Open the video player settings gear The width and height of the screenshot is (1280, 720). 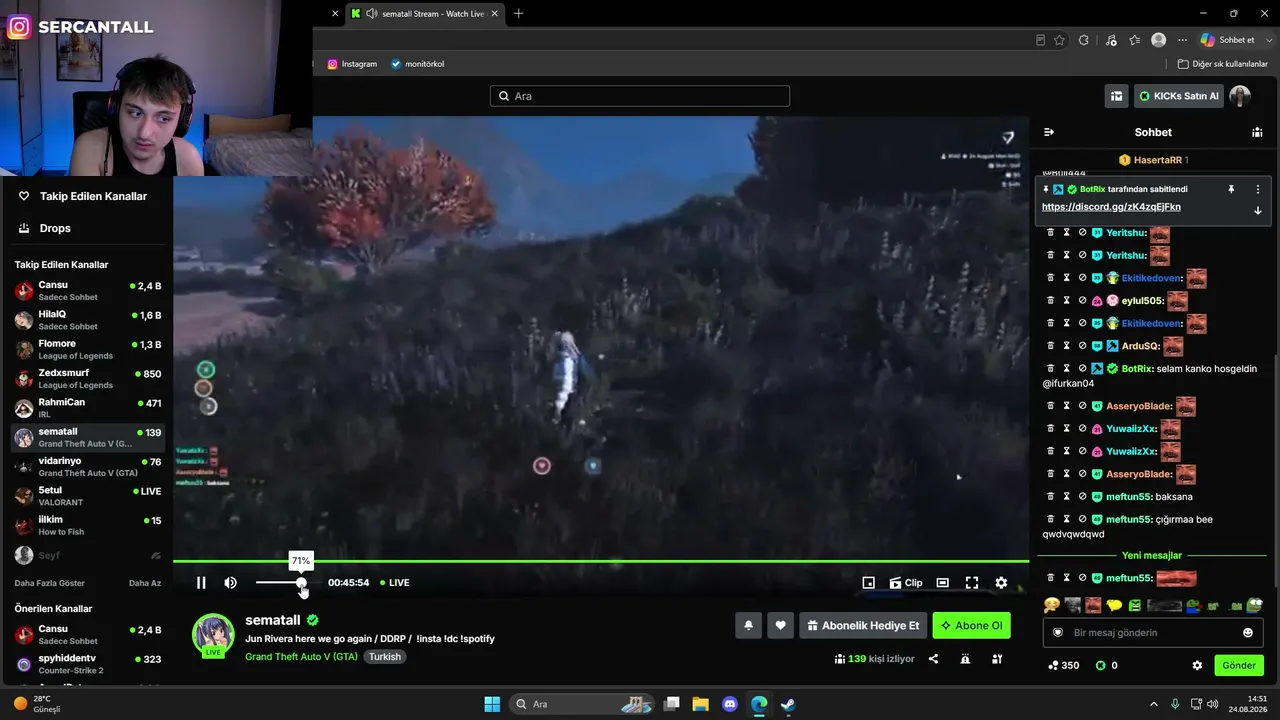coord(1001,583)
